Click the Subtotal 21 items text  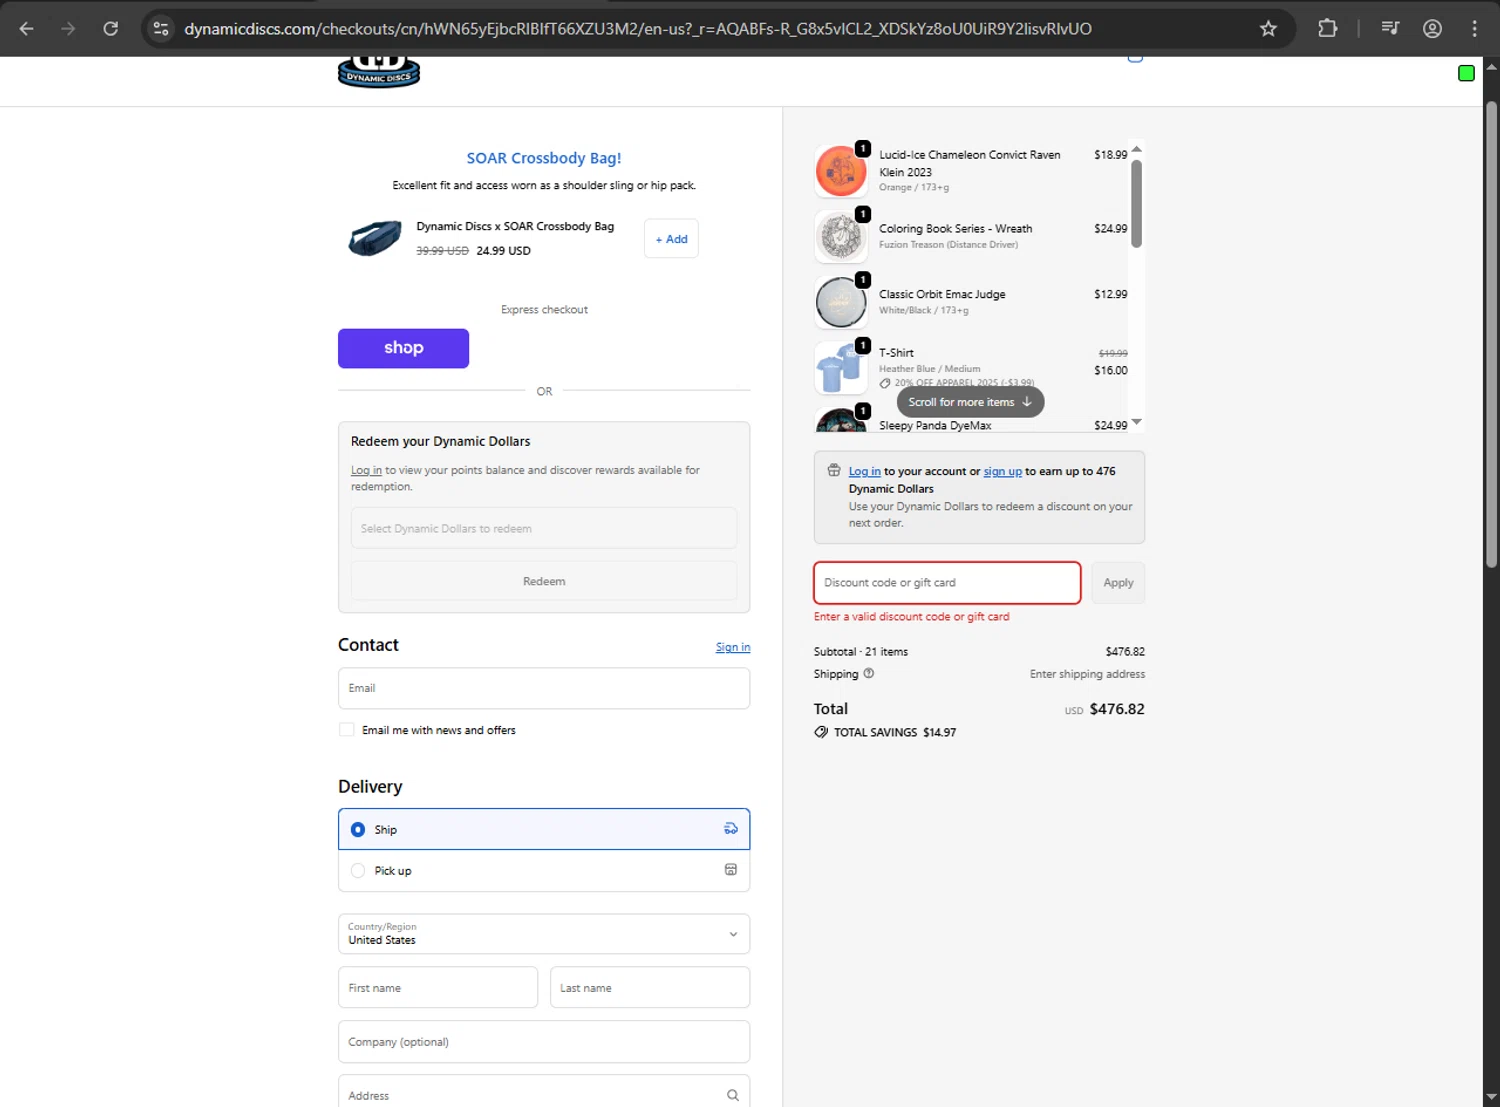(x=861, y=651)
